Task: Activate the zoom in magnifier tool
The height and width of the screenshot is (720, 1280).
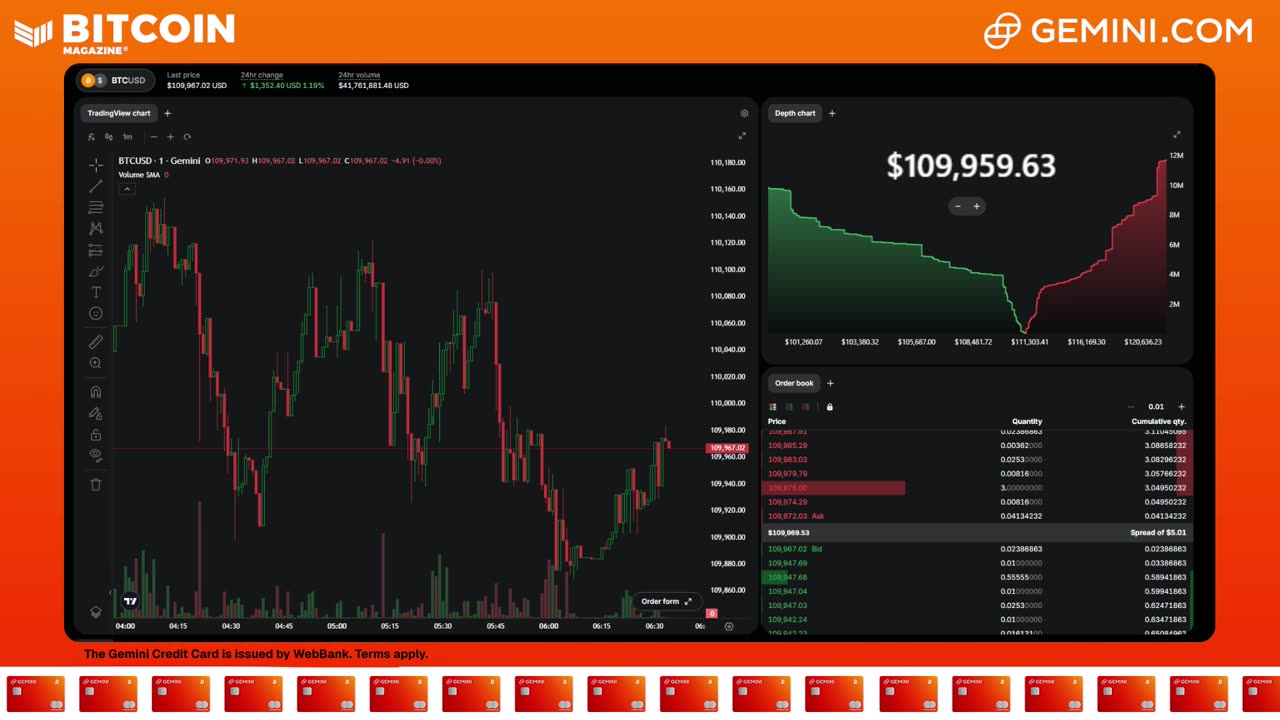Action: [x=96, y=363]
